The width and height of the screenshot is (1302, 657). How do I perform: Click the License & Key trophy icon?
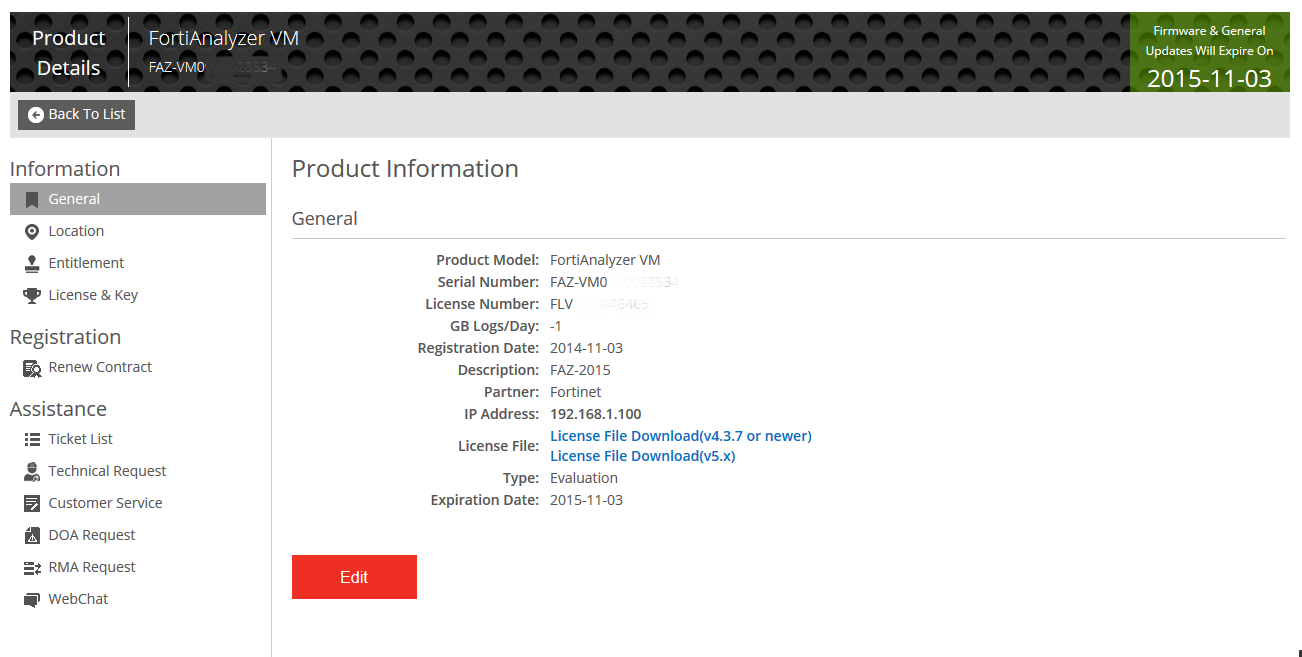(32, 295)
